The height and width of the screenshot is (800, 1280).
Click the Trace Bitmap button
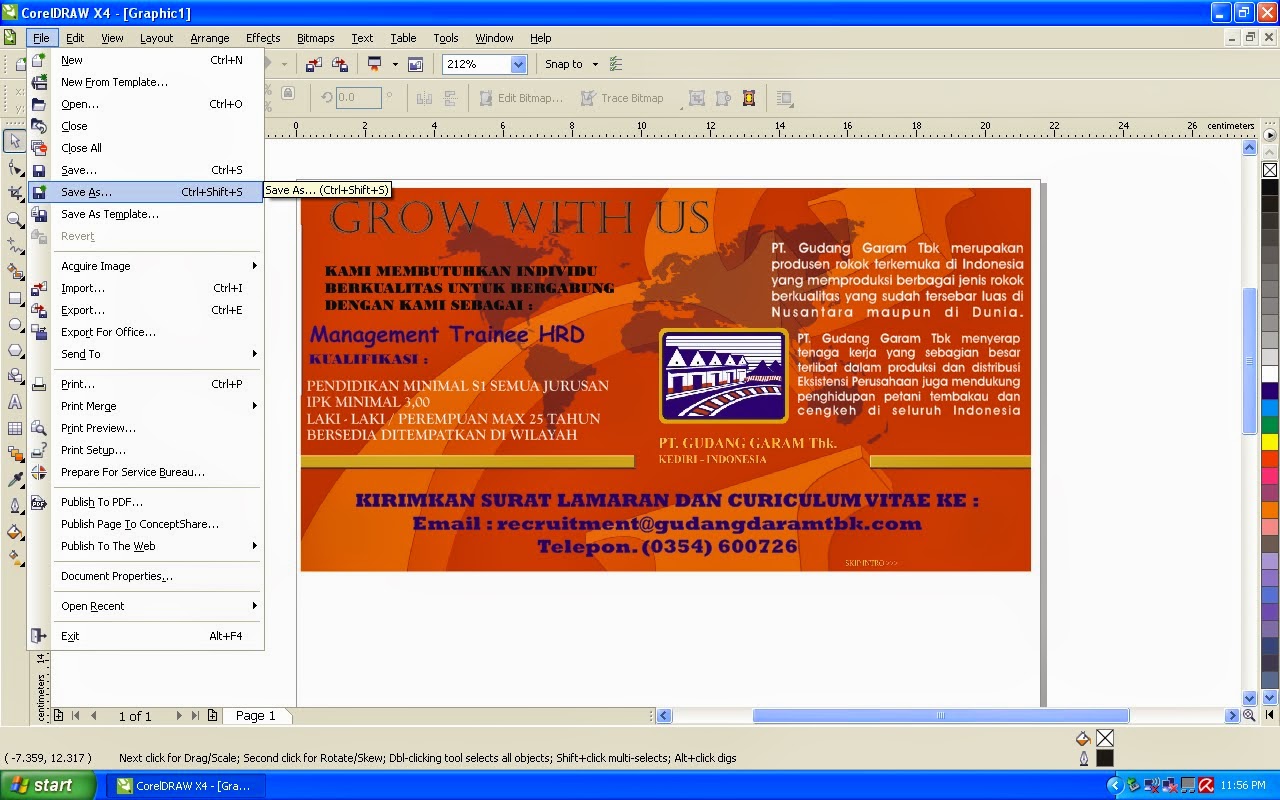(622, 98)
